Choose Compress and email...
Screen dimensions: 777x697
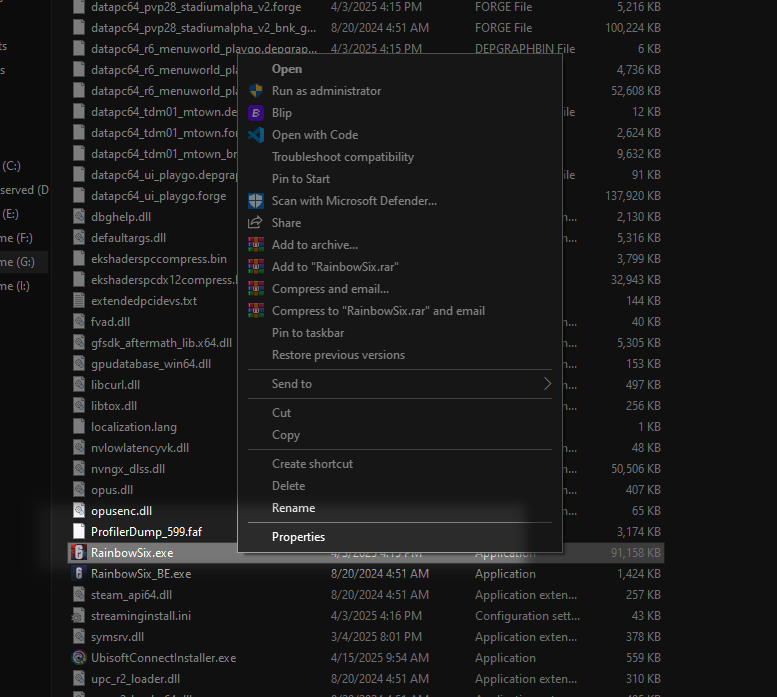[x=399, y=289]
